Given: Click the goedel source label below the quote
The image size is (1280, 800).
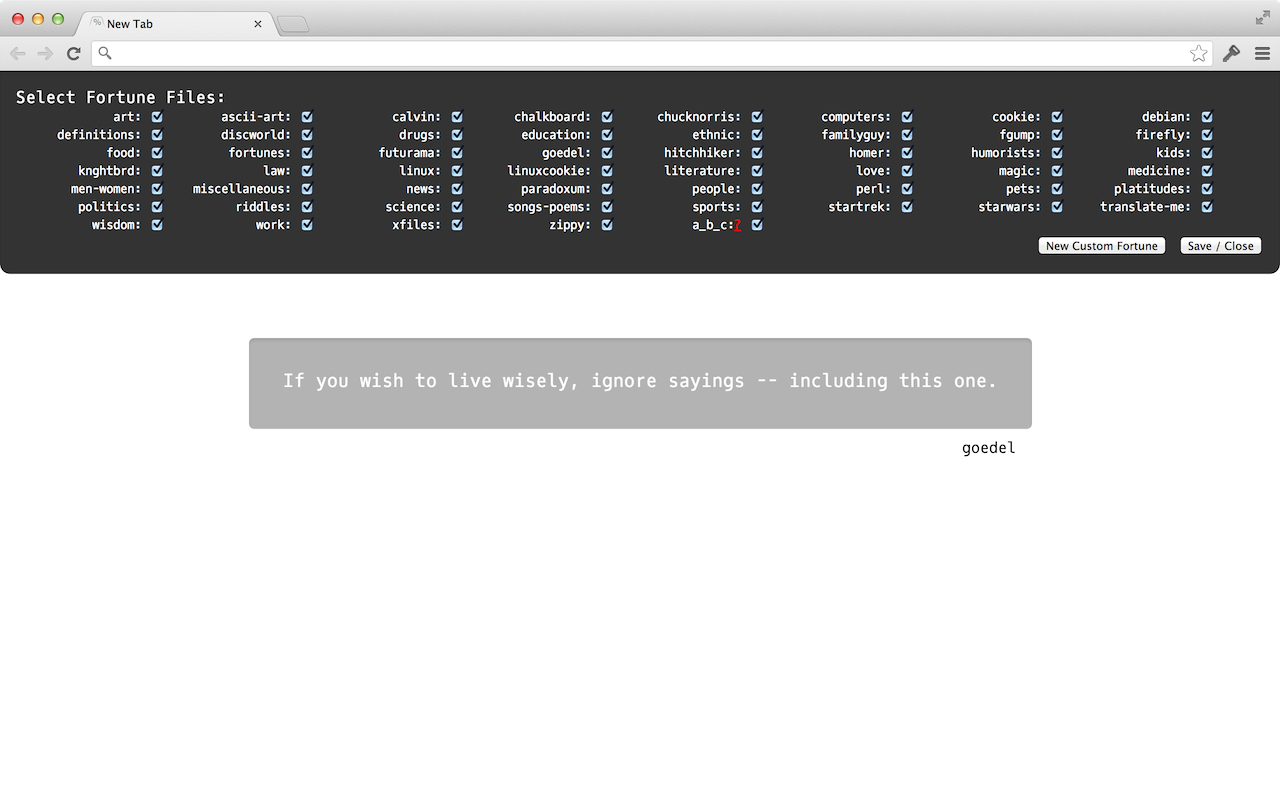Looking at the screenshot, I should point(989,448).
